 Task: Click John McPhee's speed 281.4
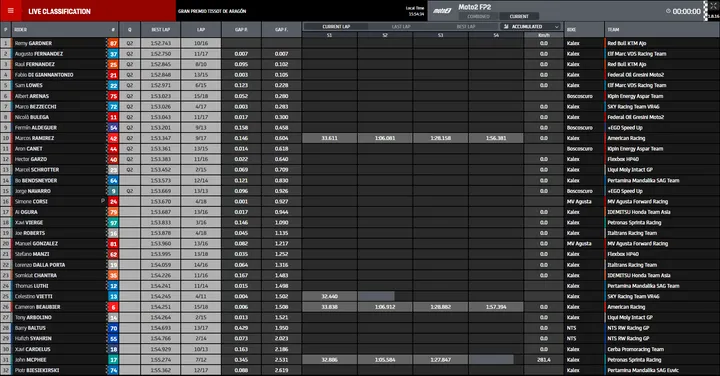pyautogui.click(x=544, y=360)
